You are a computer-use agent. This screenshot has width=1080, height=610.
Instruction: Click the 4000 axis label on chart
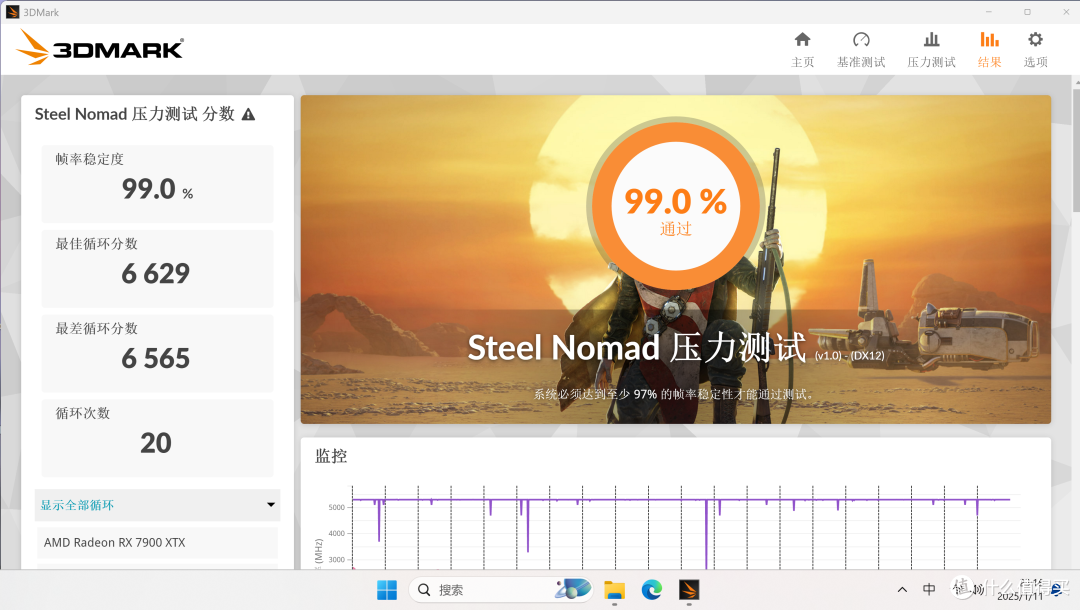(337, 534)
